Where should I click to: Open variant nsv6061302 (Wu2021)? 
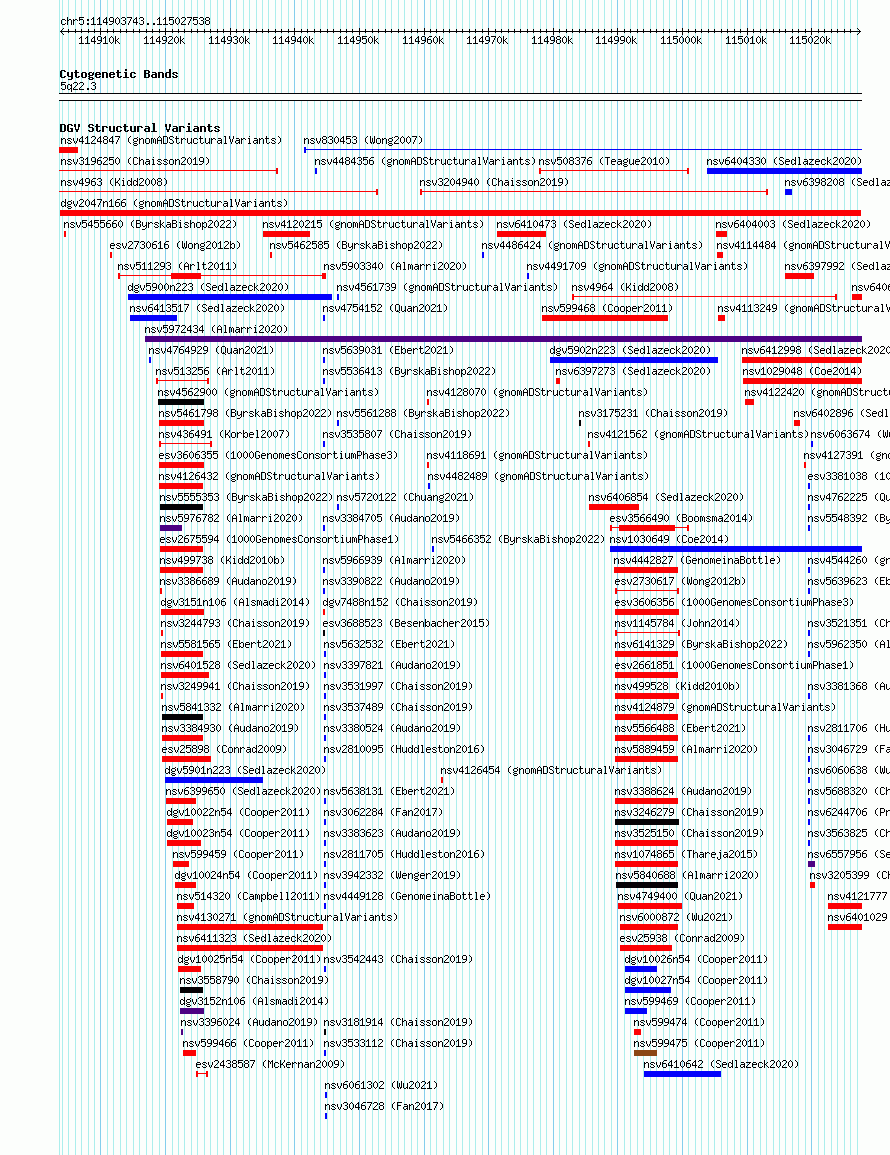tap(382, 1085)
